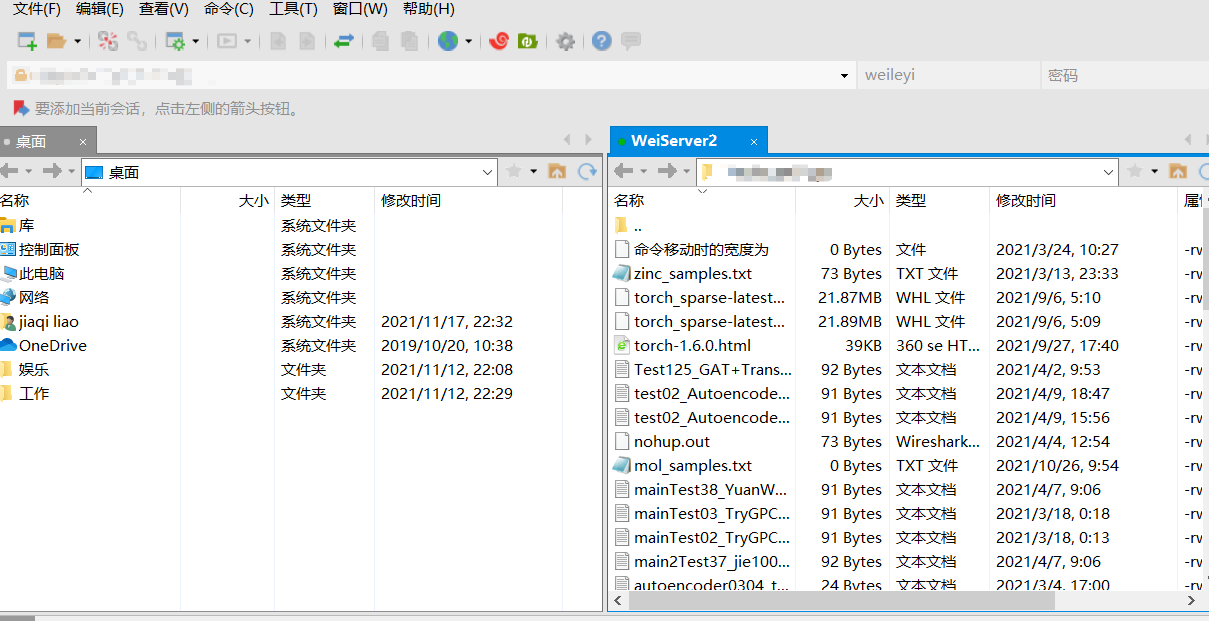Open a new session tab icon
Screen dimensions: 1209x621
point(26,41)
